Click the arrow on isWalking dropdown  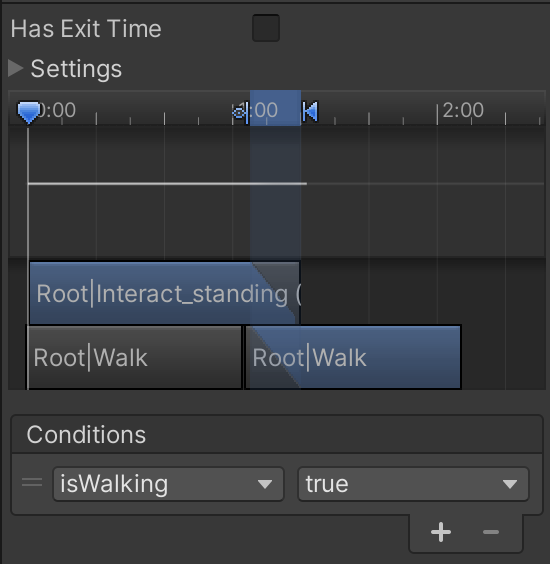tap(265, 484)
